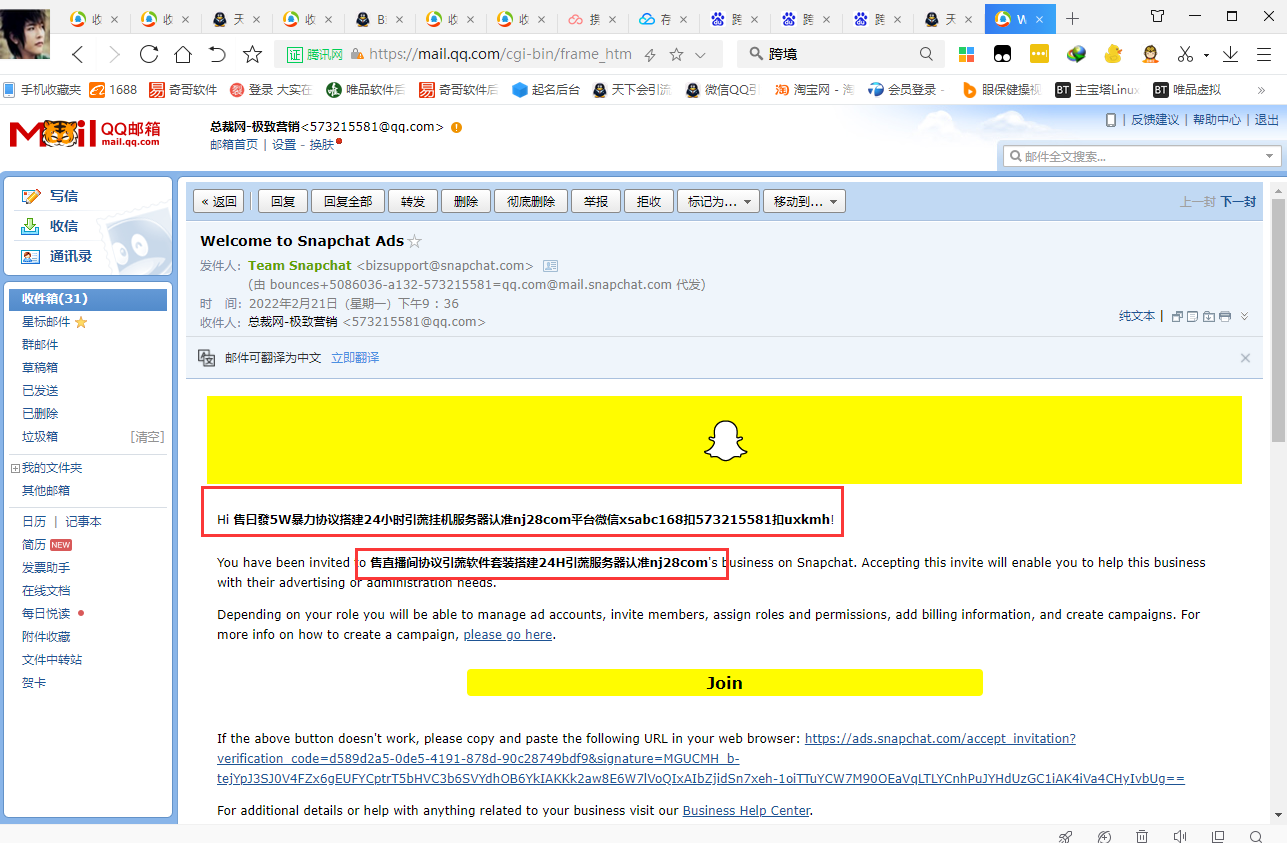Click the 转发 forward button
Image resolution: width=1287 pixels, height=843 pixels.
pyautogui.click(x=413, y=201)
